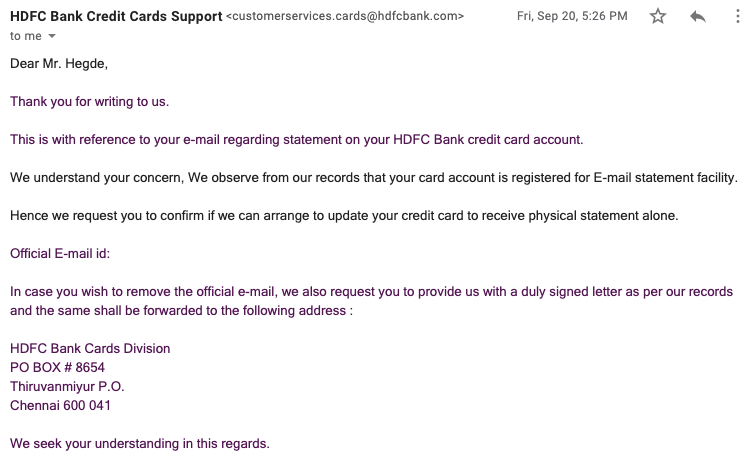Image resolution: width=753 pixels, height=459 pixels.
Task: Click the 'Chennai 600 041' line
Action: 60,406
